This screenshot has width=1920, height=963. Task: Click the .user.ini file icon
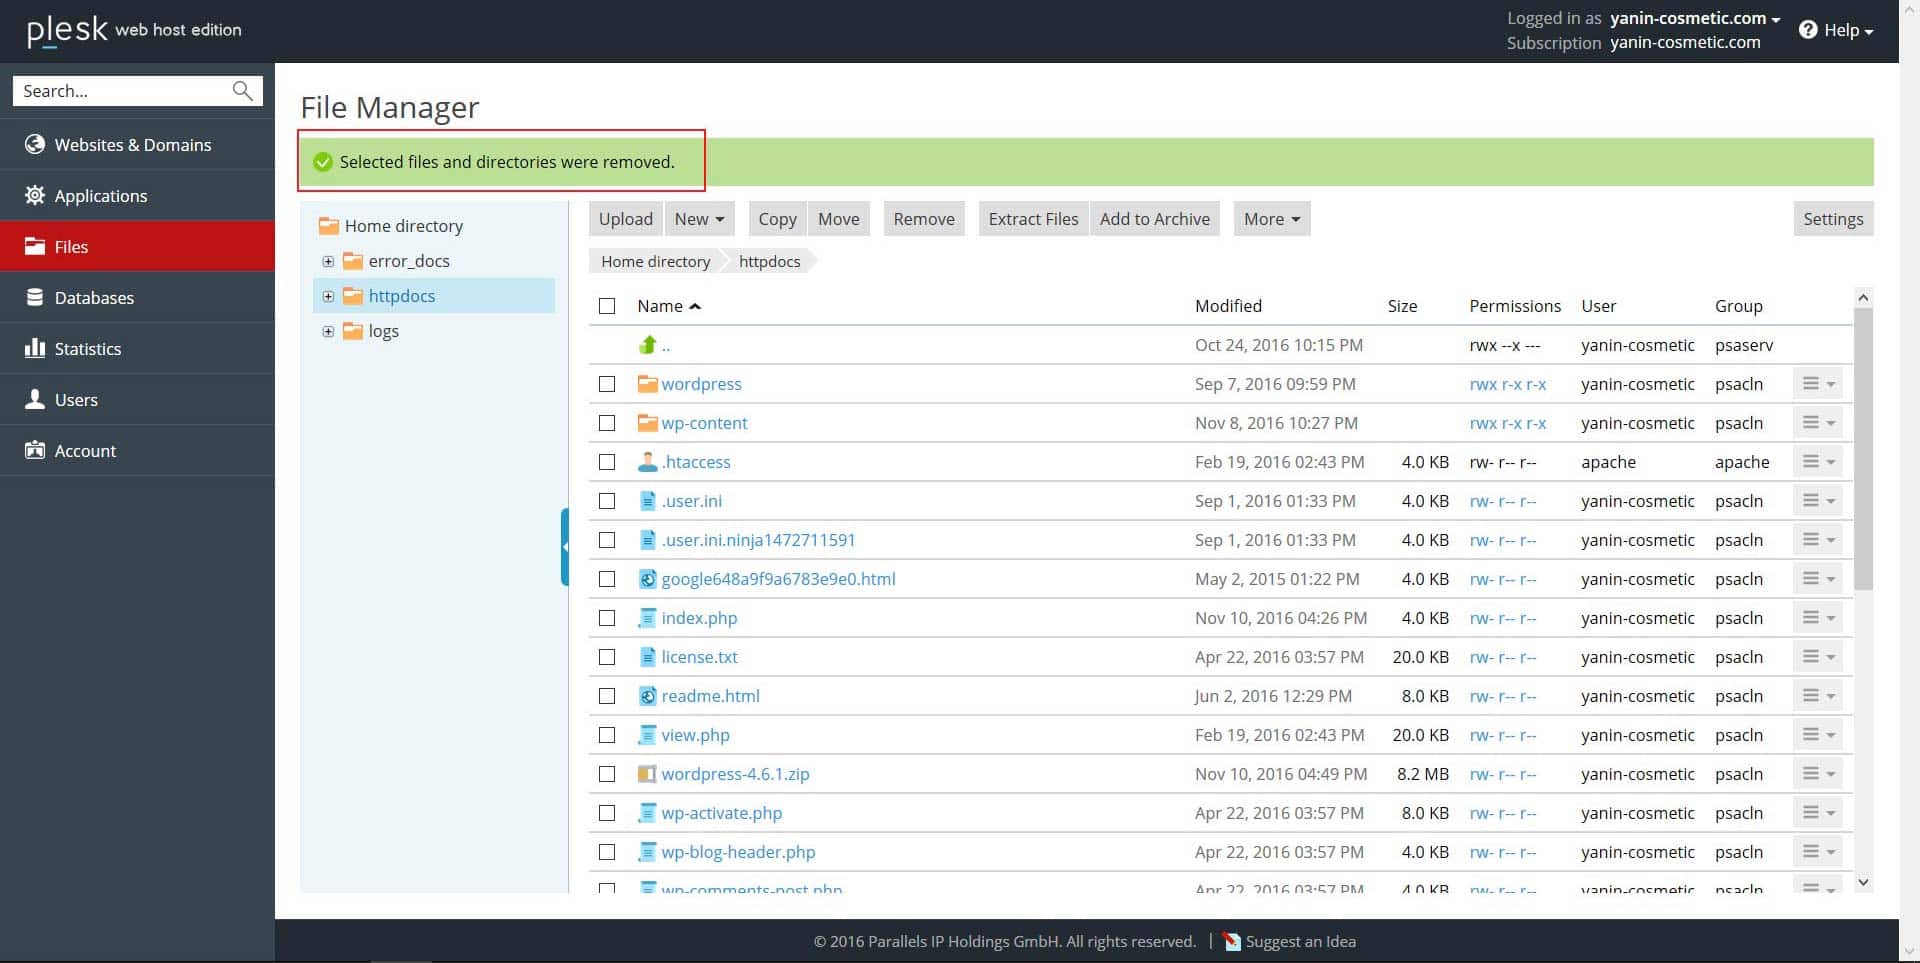(647, 501)
